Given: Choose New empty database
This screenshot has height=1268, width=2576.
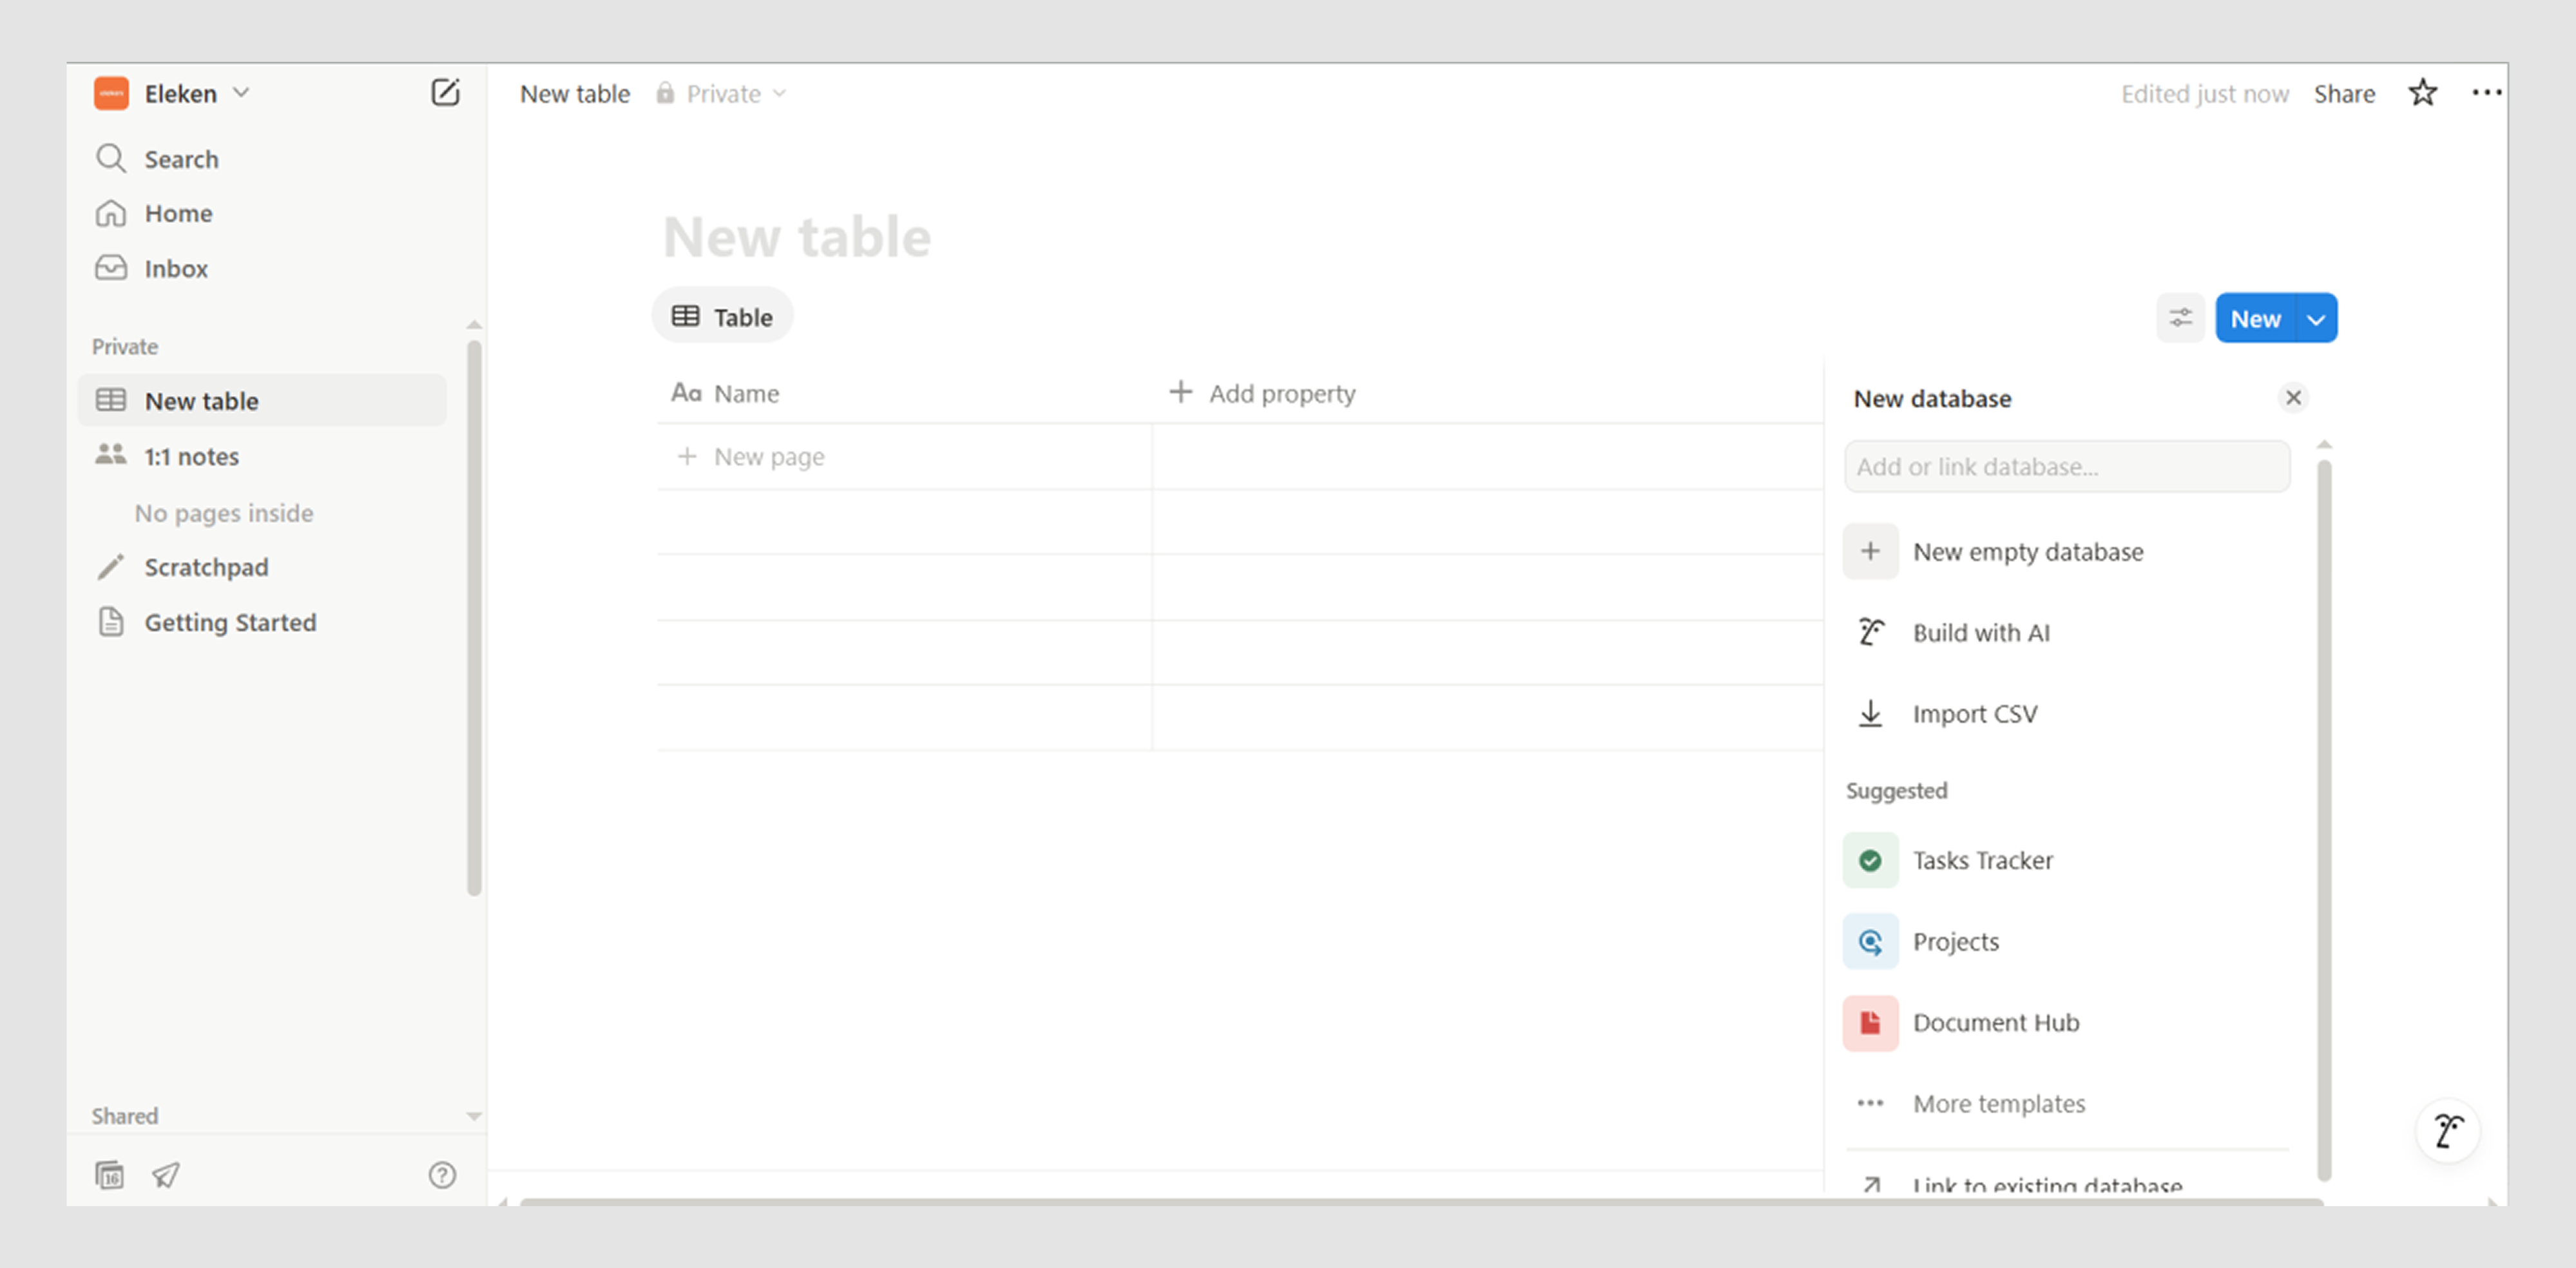Looking at the screenshot, I should [2066, 551].
